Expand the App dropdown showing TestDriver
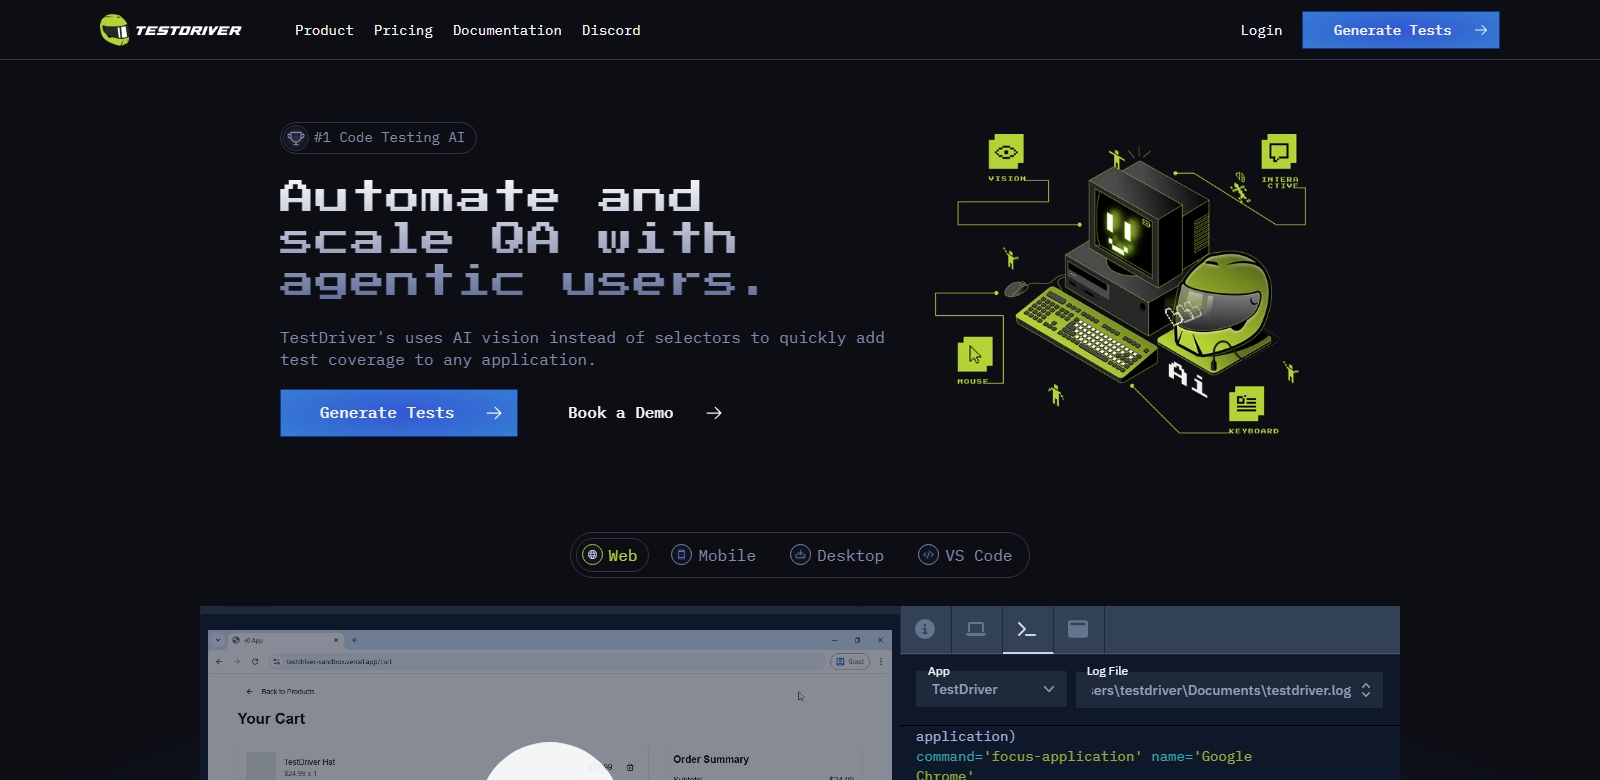 point(992,689)
